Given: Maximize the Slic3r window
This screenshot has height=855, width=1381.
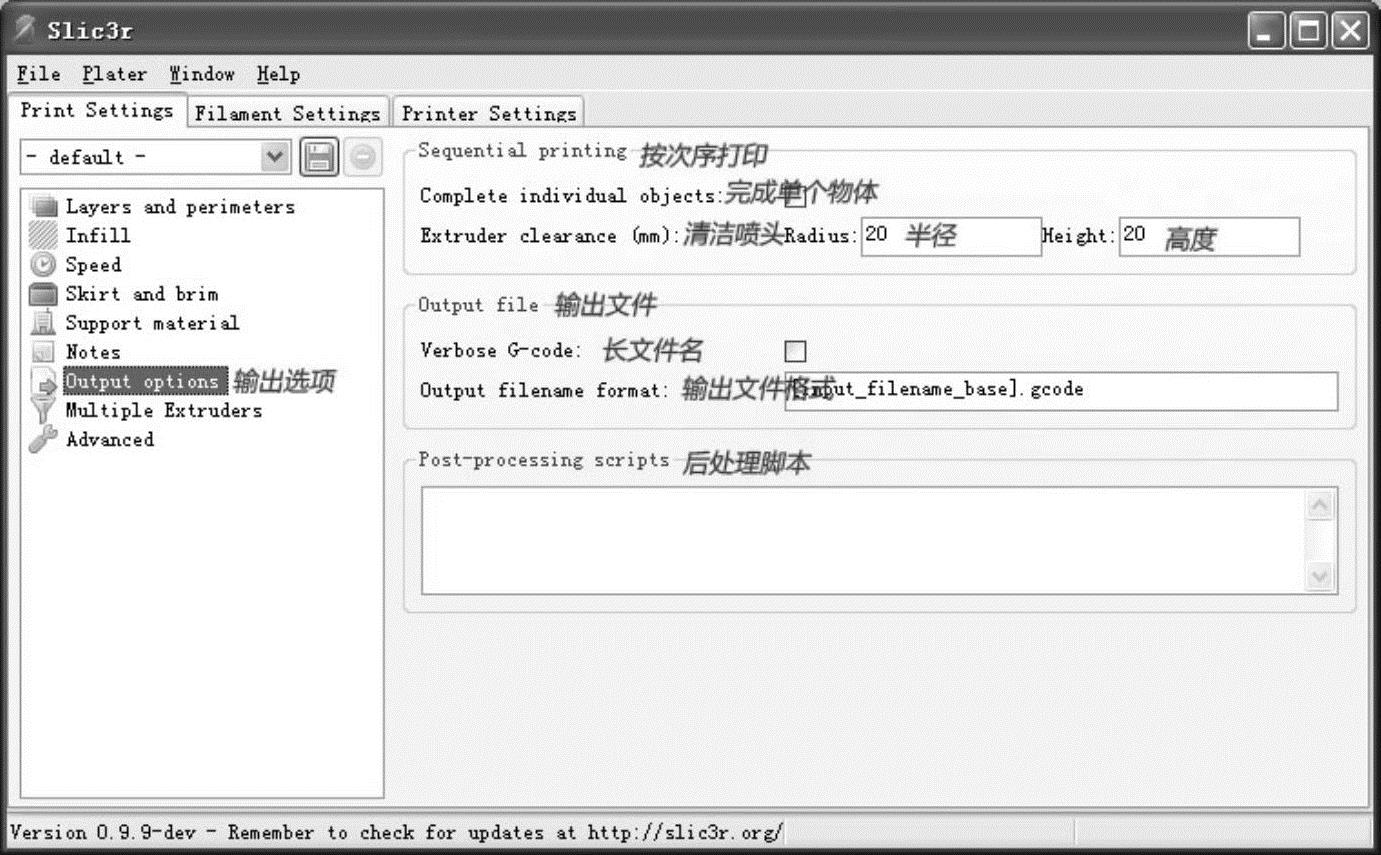Looking at the screenshot, I should pos(1308,32).
